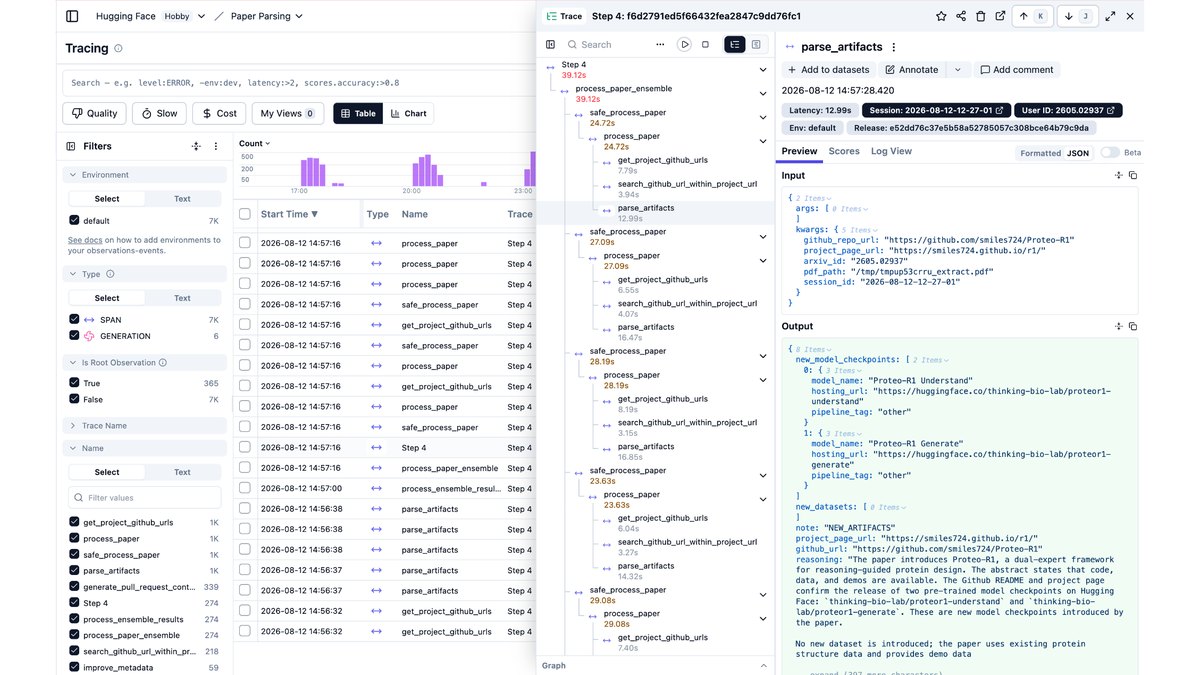Toggle the False root observation checkbox
The image size is (1200, 675).
point(74,399)
